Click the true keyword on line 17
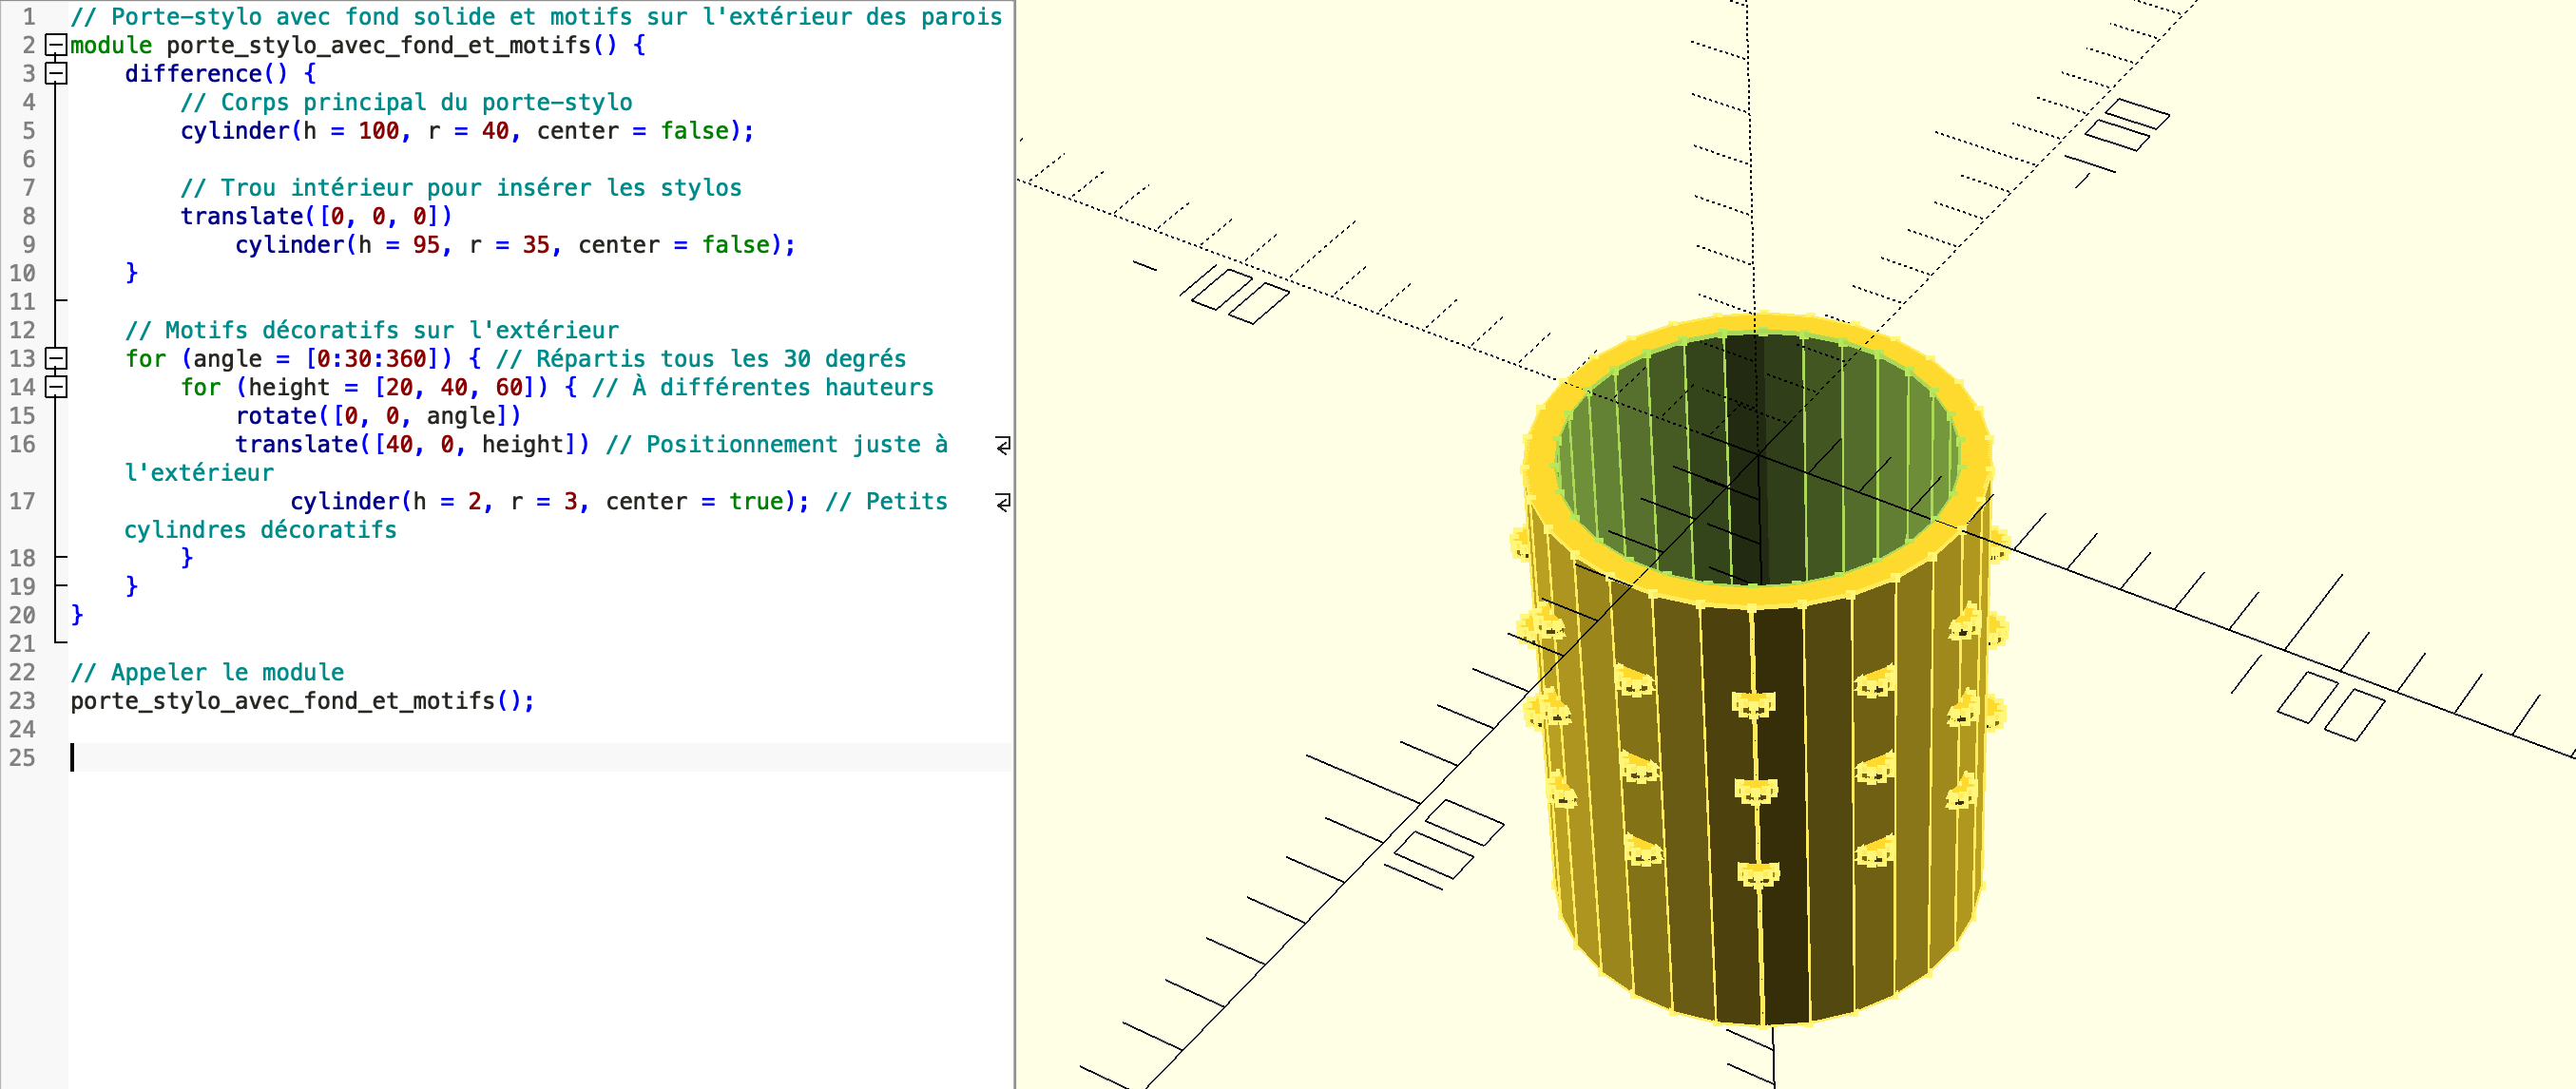The image size is (2576, 1089). click(756, 501)
